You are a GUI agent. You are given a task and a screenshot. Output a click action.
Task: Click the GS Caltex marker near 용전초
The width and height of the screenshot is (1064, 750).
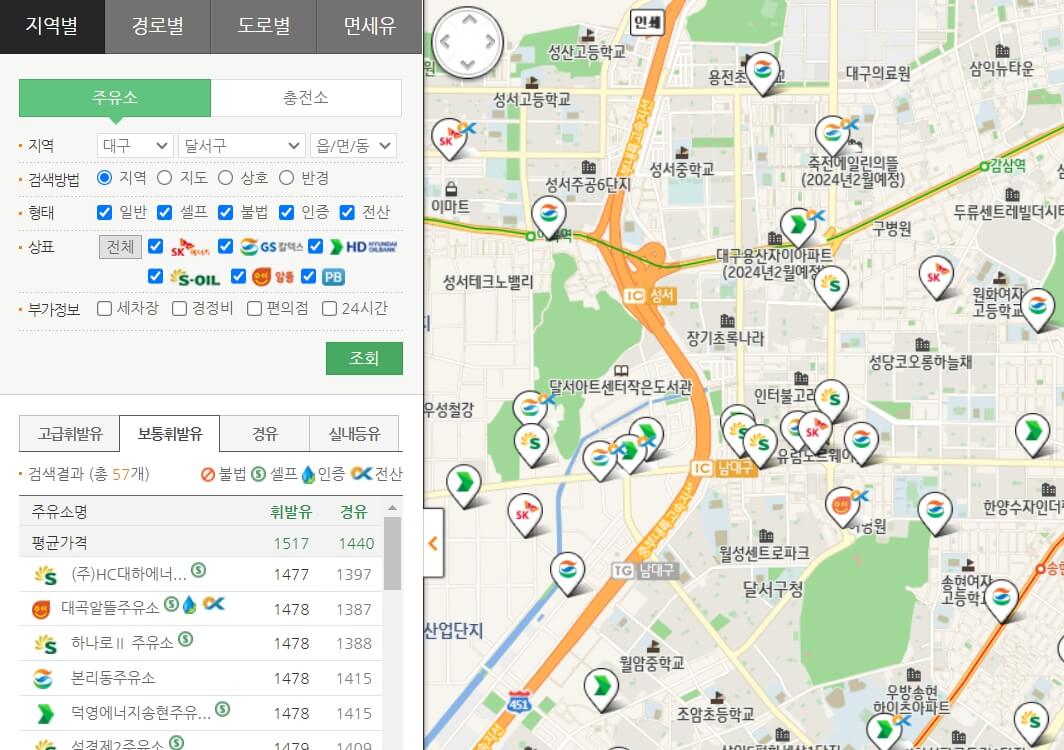tap(762, 72)
